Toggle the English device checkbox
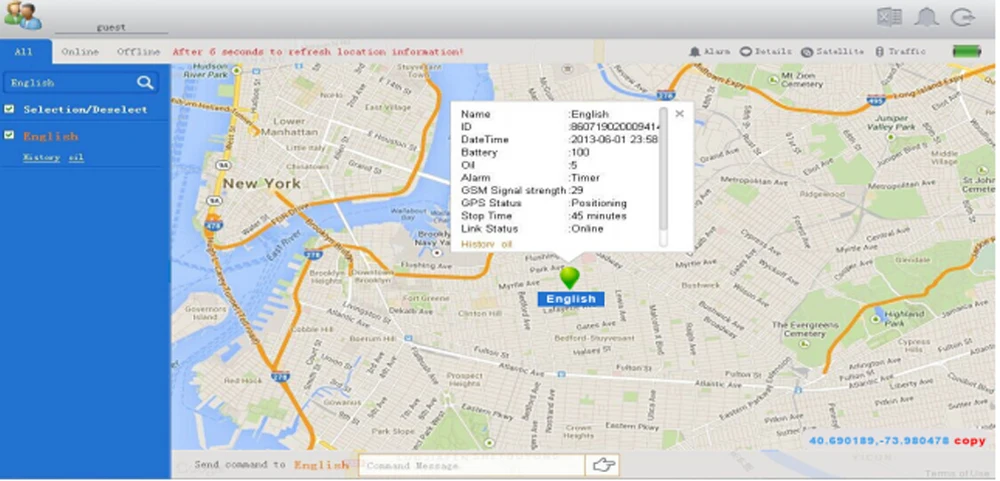Screen dimensions: 1000x481 tap(9, 135)
